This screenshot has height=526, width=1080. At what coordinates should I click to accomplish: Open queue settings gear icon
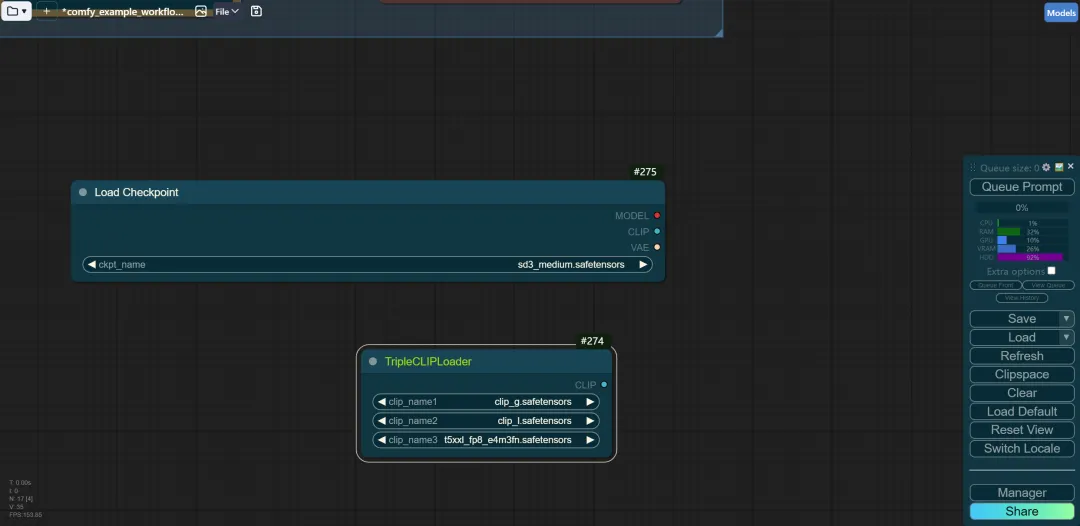pos(1046,167)
